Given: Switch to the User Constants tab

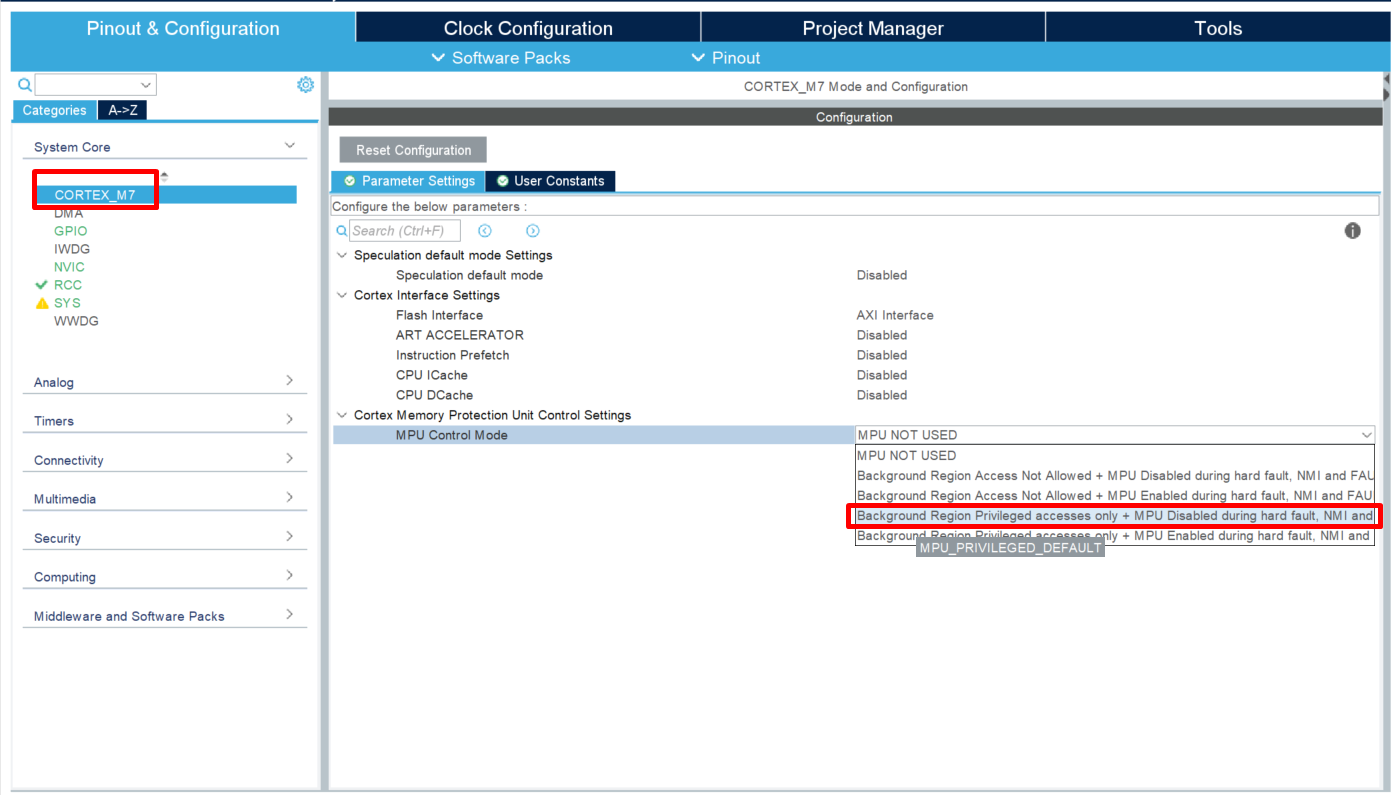Looking at the screenshot, I should (x=549, y=181).
